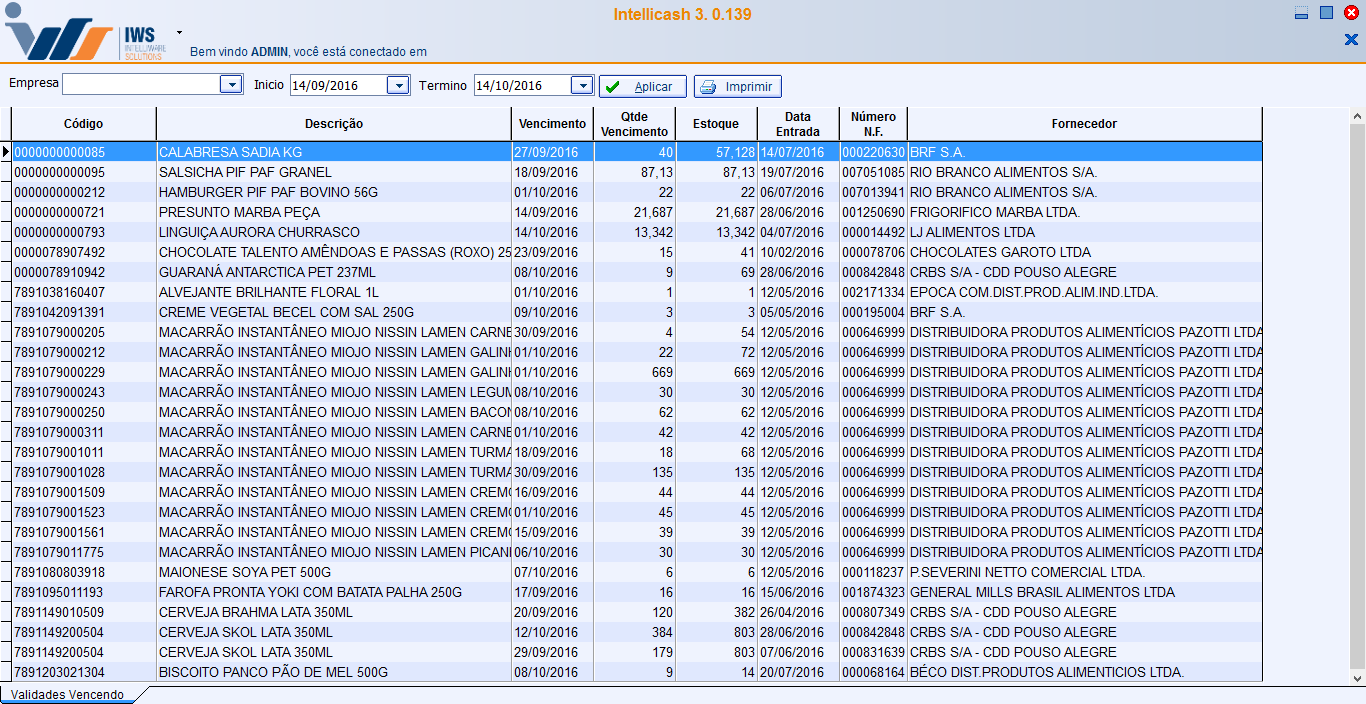Switch to the Validades Vencendo tab
Viewport: 1366px width, 704px height.
click(x=68, y=694)
